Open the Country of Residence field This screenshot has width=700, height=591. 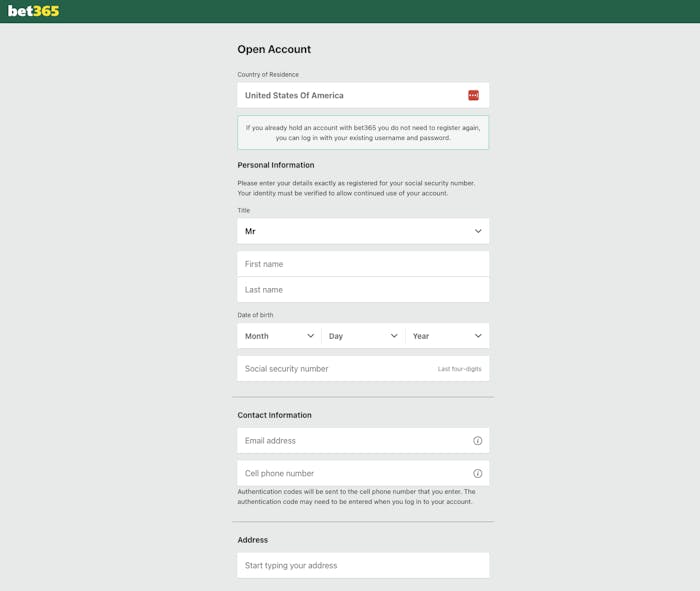pyautogui.click(x=363, y=95)
